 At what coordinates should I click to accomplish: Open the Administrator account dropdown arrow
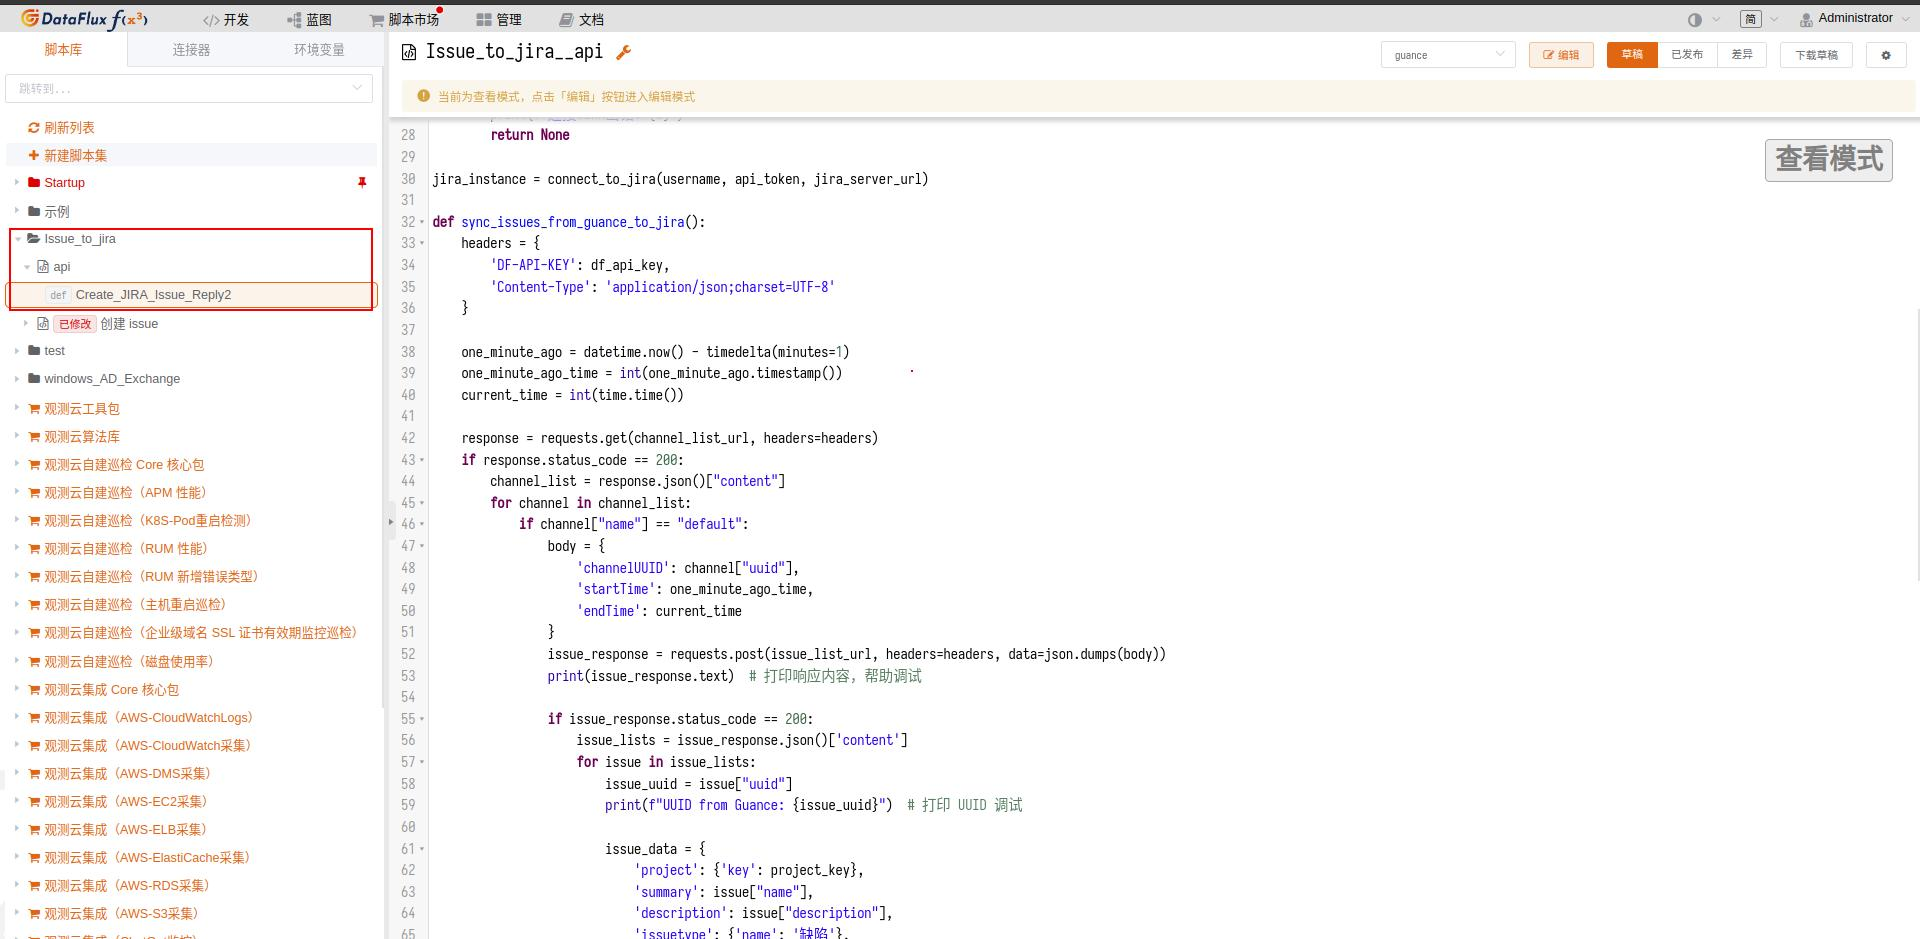click(1906, 19)
